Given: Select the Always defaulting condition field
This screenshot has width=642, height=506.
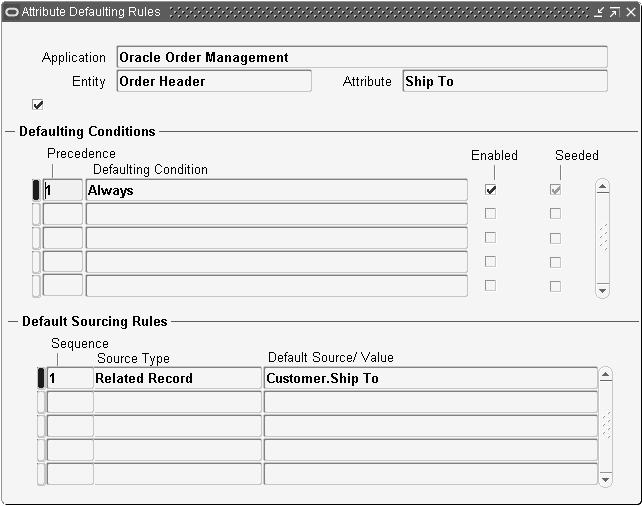Looking at the screenshot, I should tap(276, 190).
